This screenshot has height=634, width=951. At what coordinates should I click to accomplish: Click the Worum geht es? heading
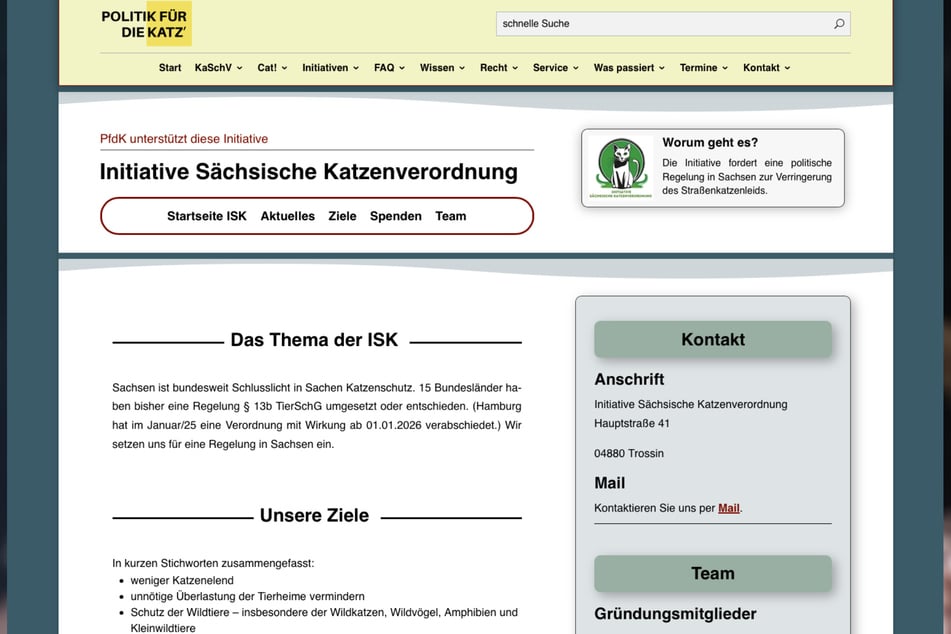pyautogui.click(x=710, y=143)
